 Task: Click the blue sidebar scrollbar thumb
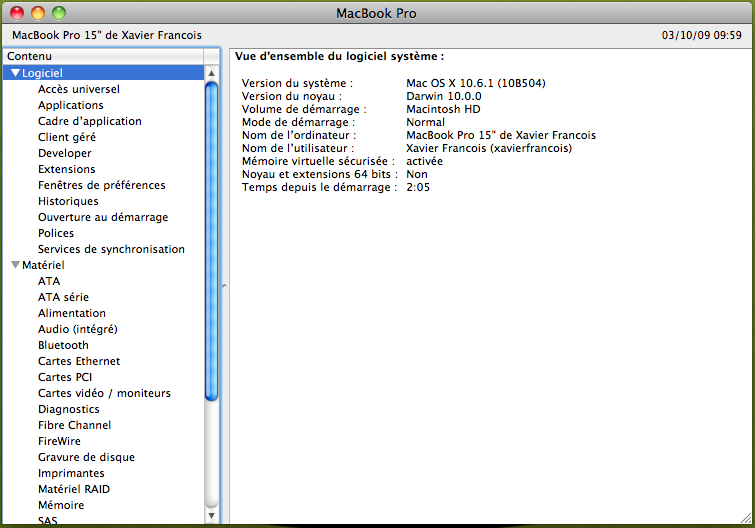click(x=211, y=241)
